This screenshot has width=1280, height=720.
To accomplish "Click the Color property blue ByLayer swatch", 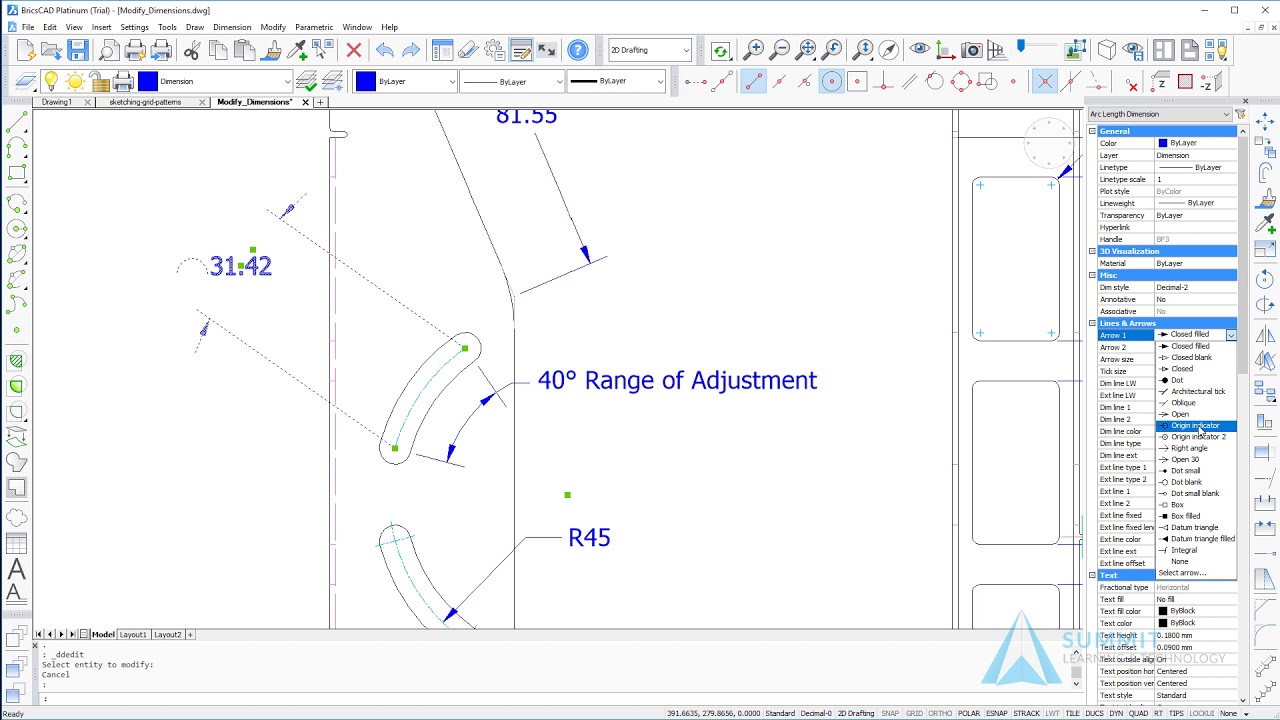I will coord(1162,143).
